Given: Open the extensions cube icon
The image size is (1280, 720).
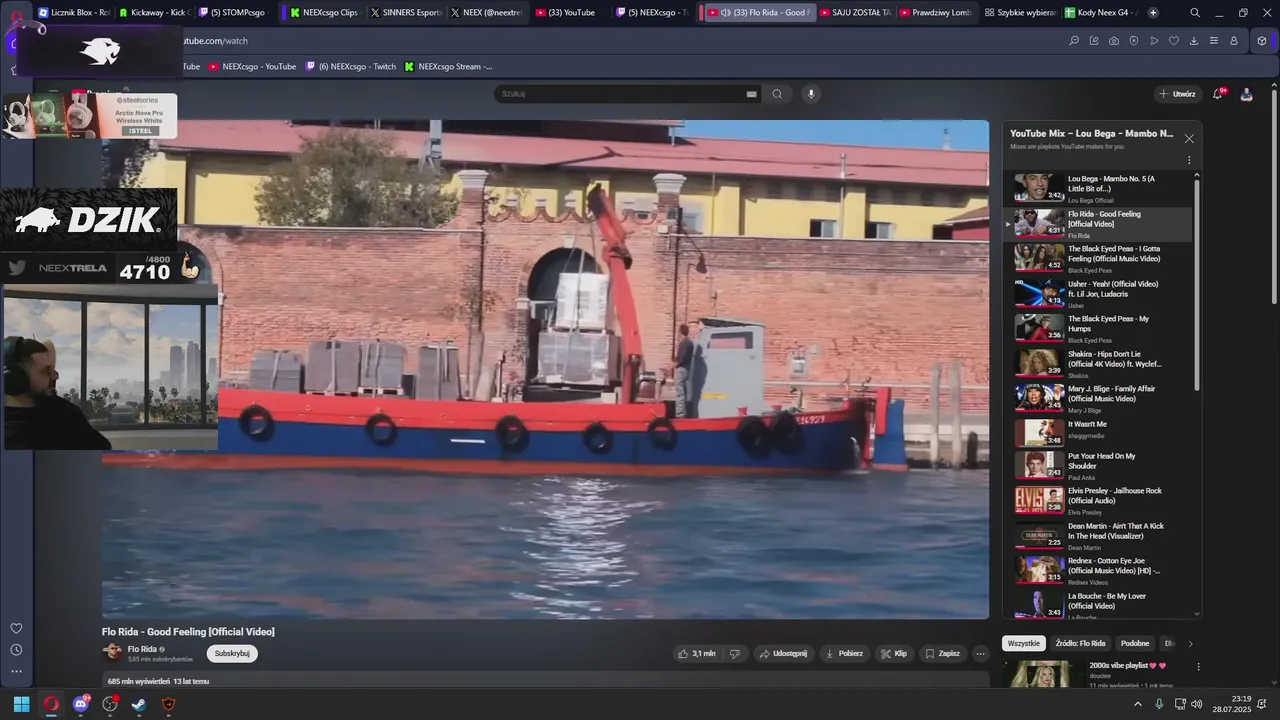Looking at the screenshot, I should coord(1262,41).
